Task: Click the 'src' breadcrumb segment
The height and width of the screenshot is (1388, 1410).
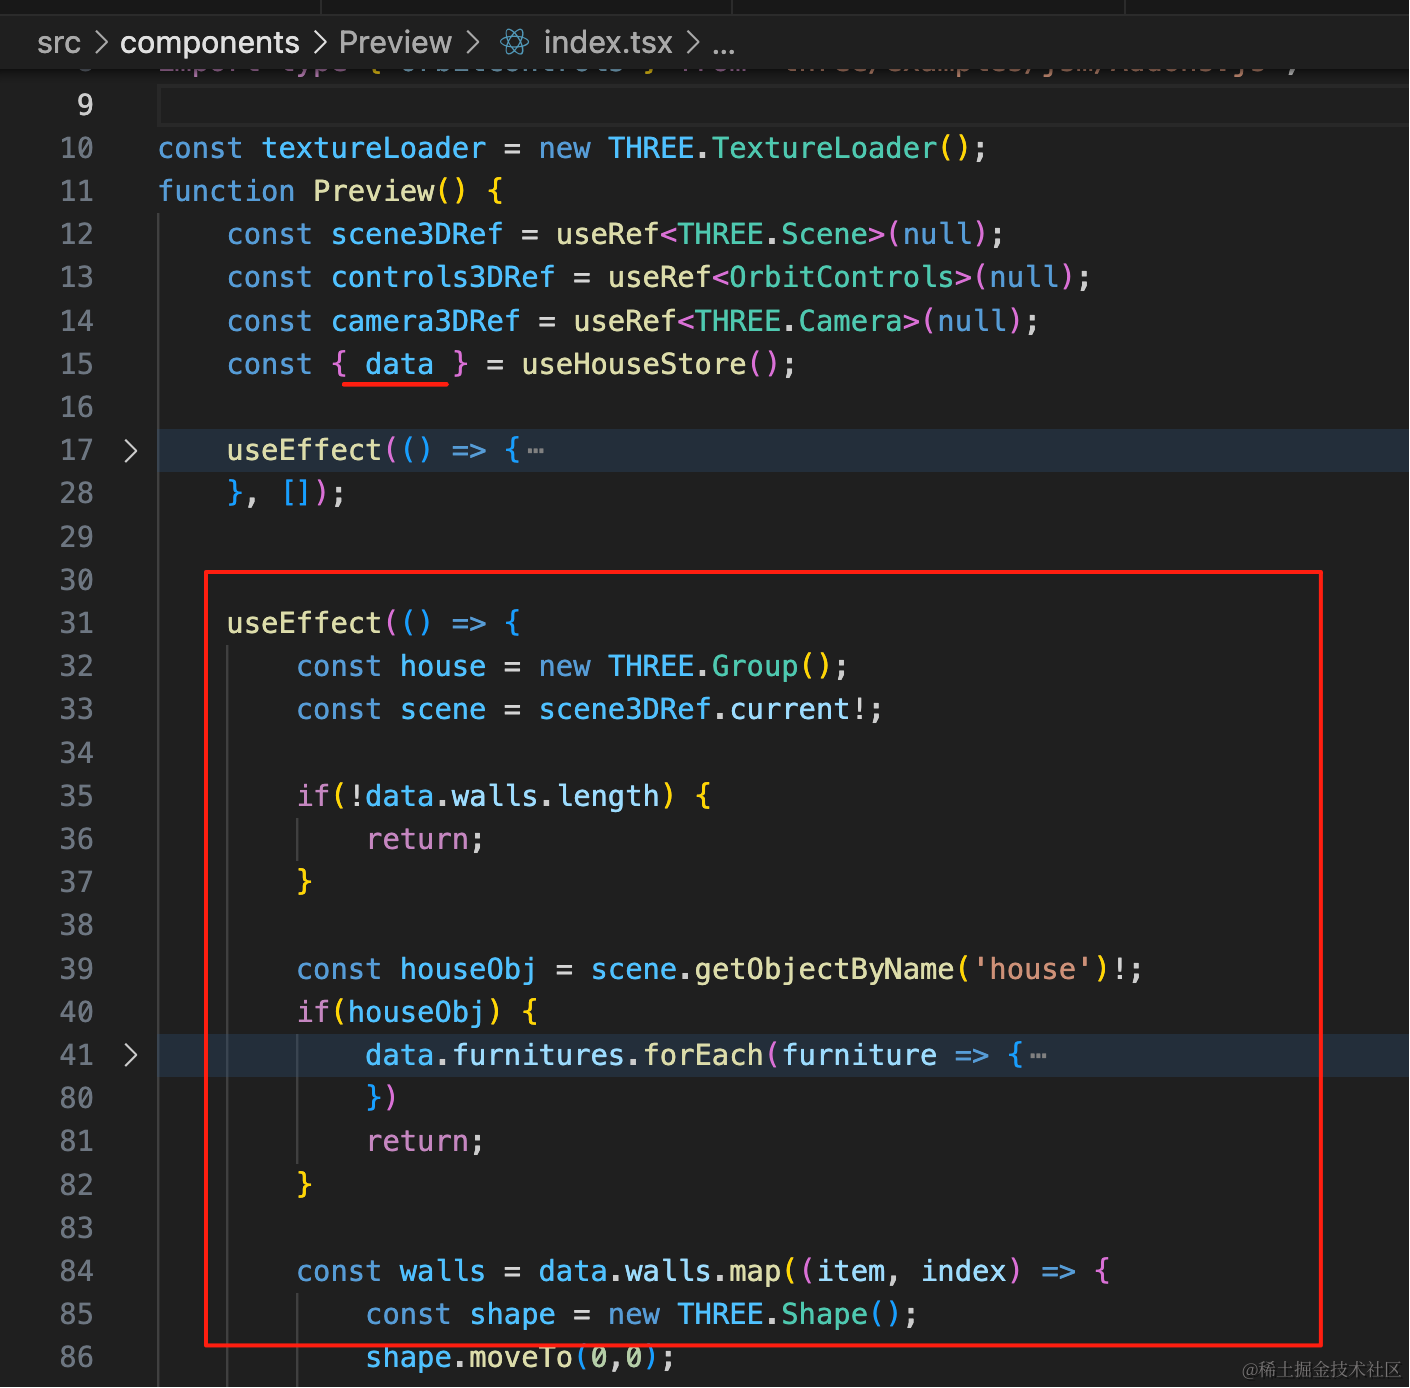Action: point(59,43)
